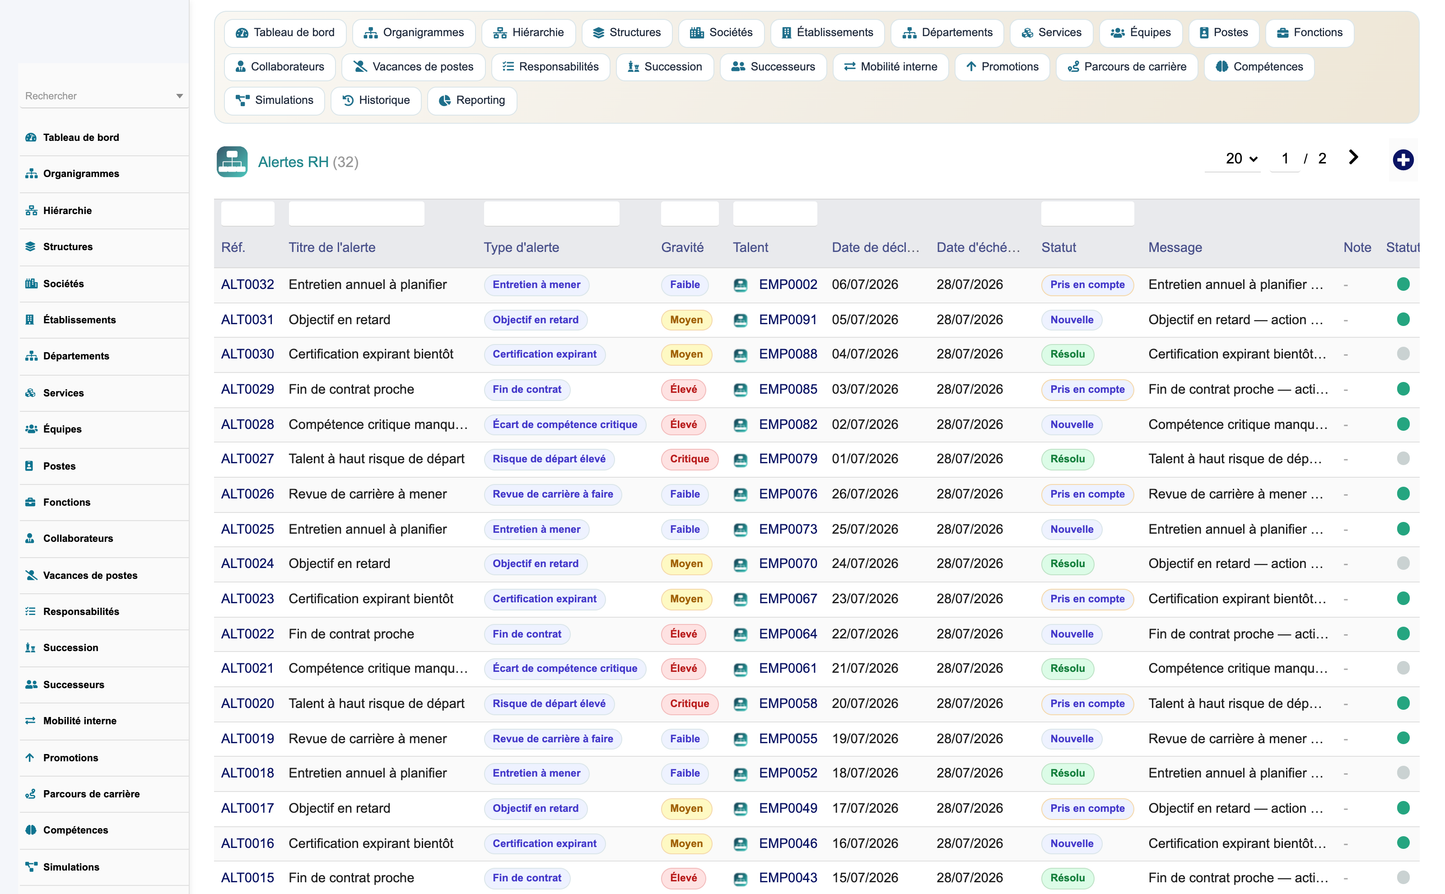This screenshot has width=1445, height=894.
Task: Click Résolu status for ALT0015
Action: [x=1068, y=878]
